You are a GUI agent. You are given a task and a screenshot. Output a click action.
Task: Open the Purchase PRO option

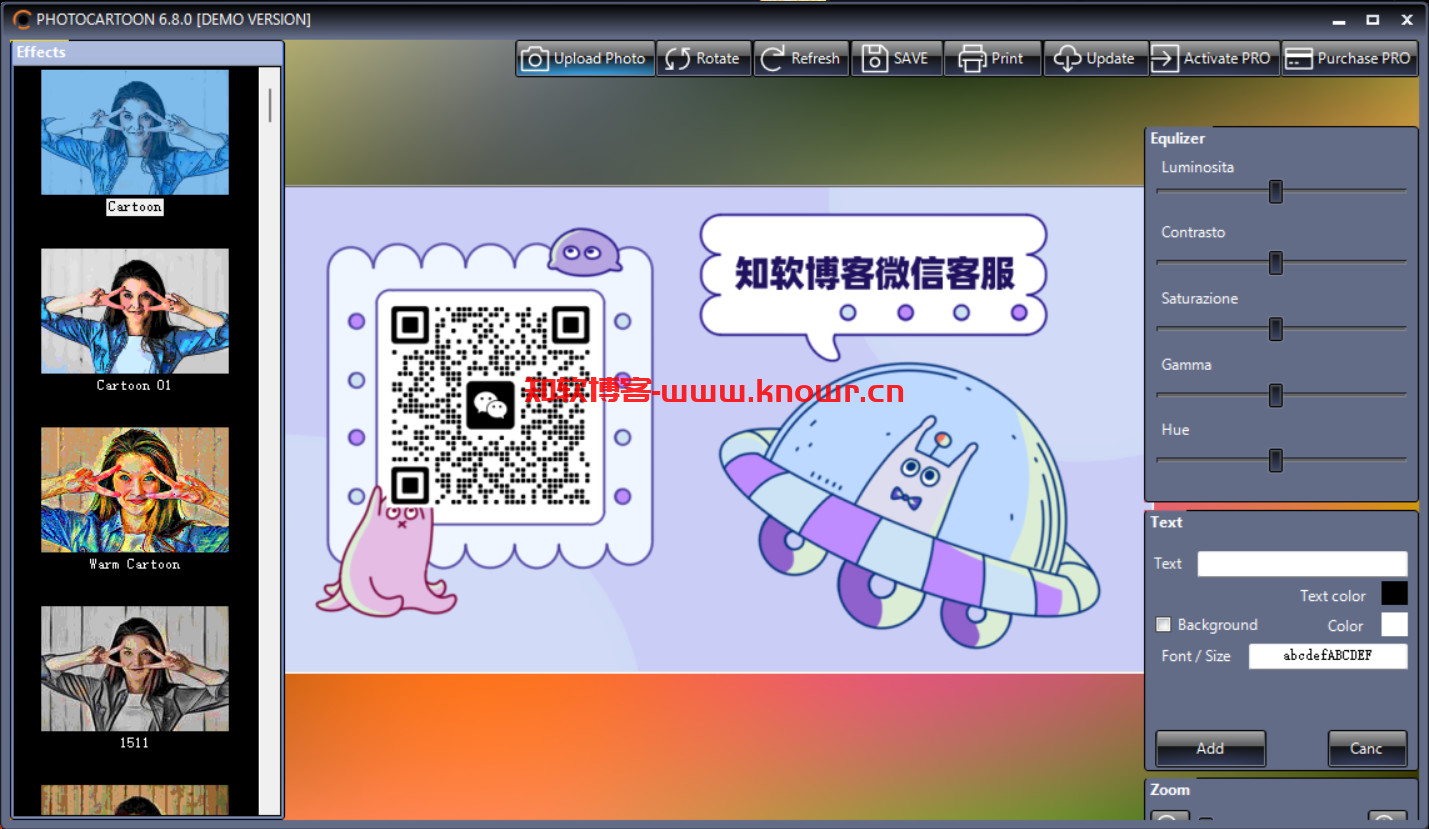click(x=1349, y=58)
